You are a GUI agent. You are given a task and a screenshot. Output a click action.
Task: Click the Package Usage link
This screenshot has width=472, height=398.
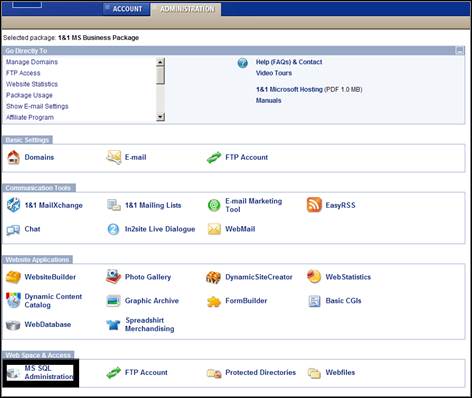(29, 95)
